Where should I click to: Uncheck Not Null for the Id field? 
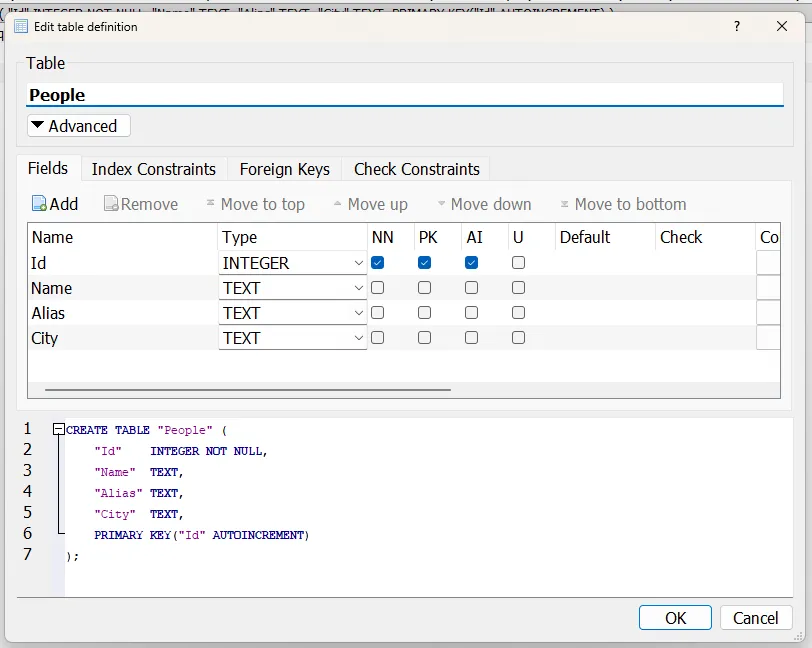coord(378,263)
